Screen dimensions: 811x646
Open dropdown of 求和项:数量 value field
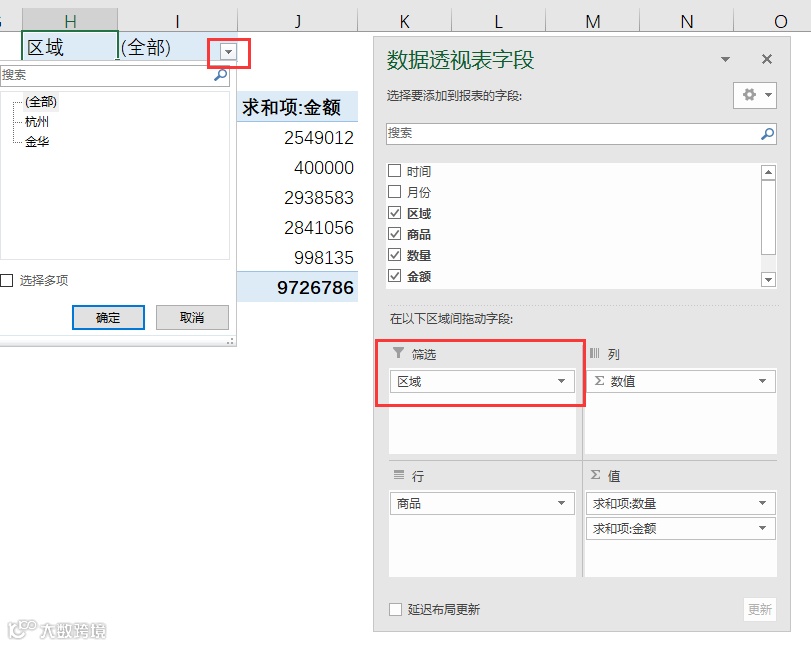coord(762,503)
